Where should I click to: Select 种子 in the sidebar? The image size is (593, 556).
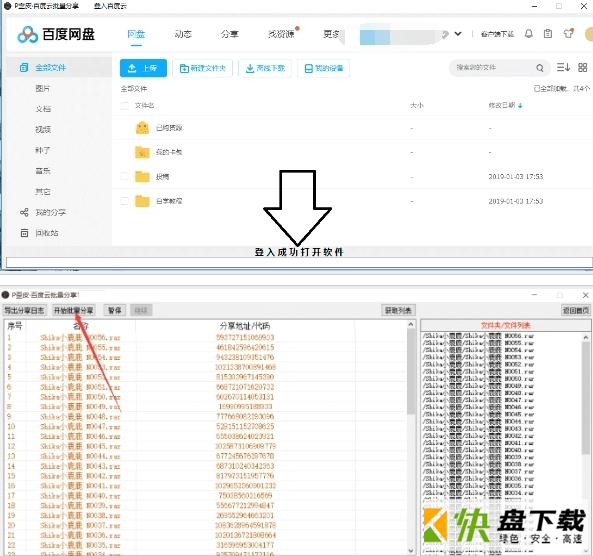(x=42, y=150)
